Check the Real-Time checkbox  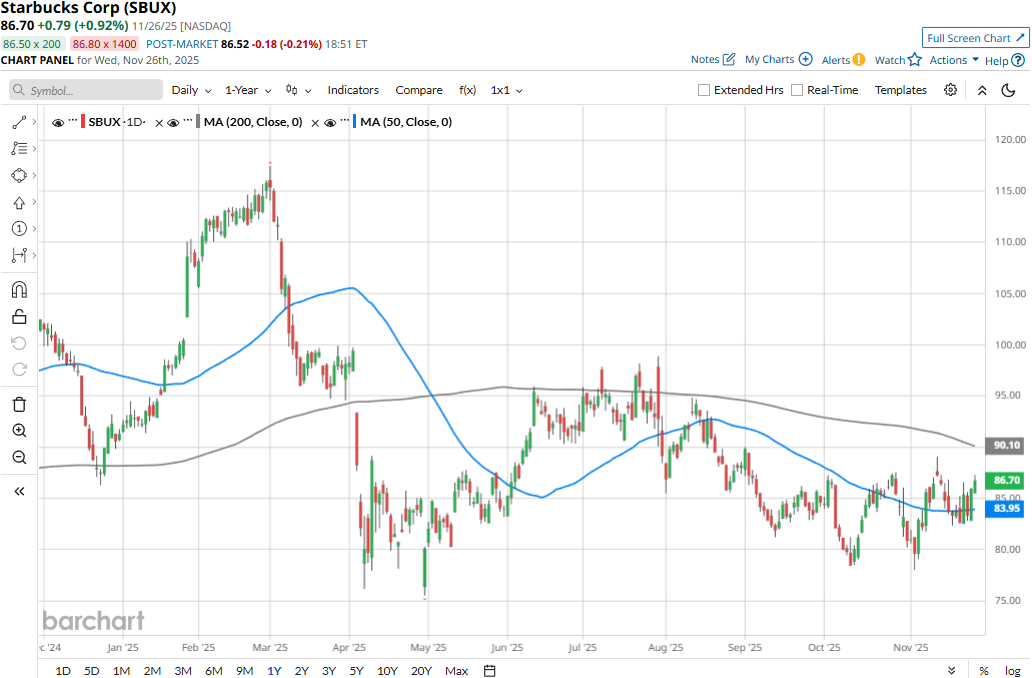click(797, 90)
